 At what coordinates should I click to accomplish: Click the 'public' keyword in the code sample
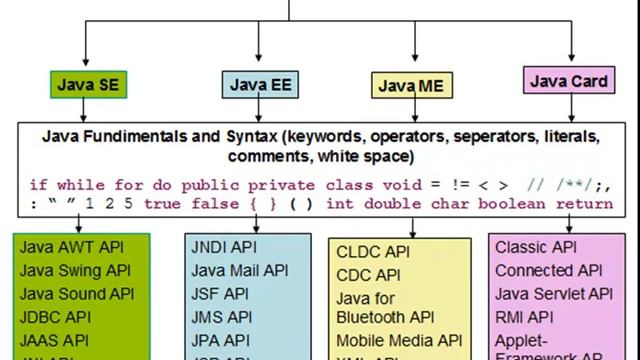click(x=210, y=186)
